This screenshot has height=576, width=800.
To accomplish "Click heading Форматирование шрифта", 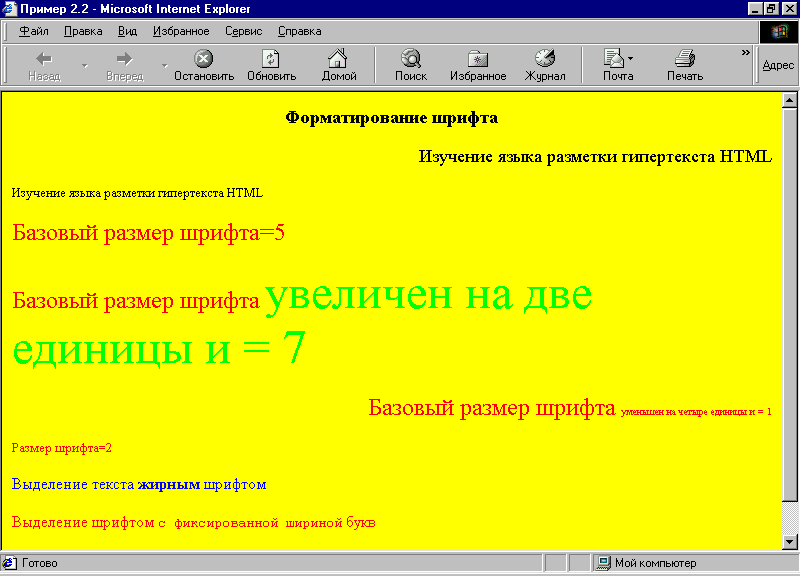I will click(x=391, y=118).
